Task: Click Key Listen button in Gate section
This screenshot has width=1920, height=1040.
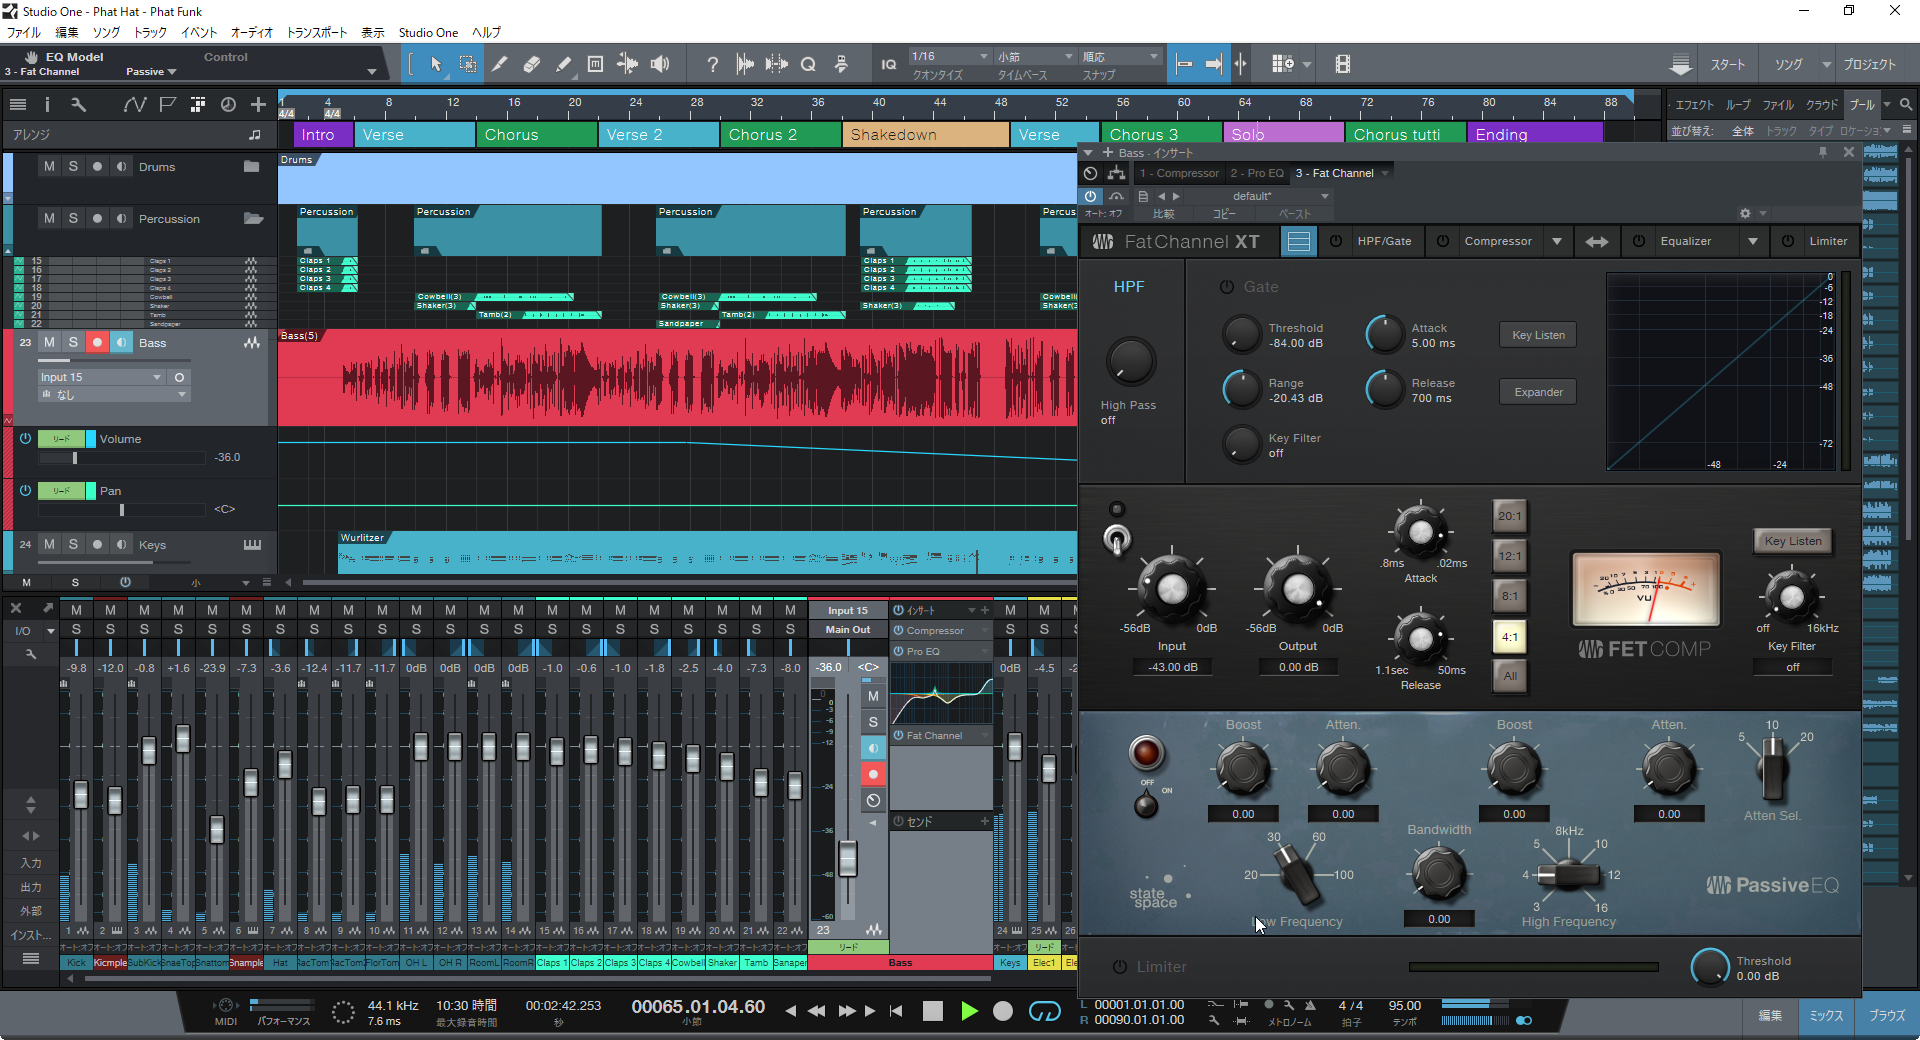Action: tap(1538, 335)
